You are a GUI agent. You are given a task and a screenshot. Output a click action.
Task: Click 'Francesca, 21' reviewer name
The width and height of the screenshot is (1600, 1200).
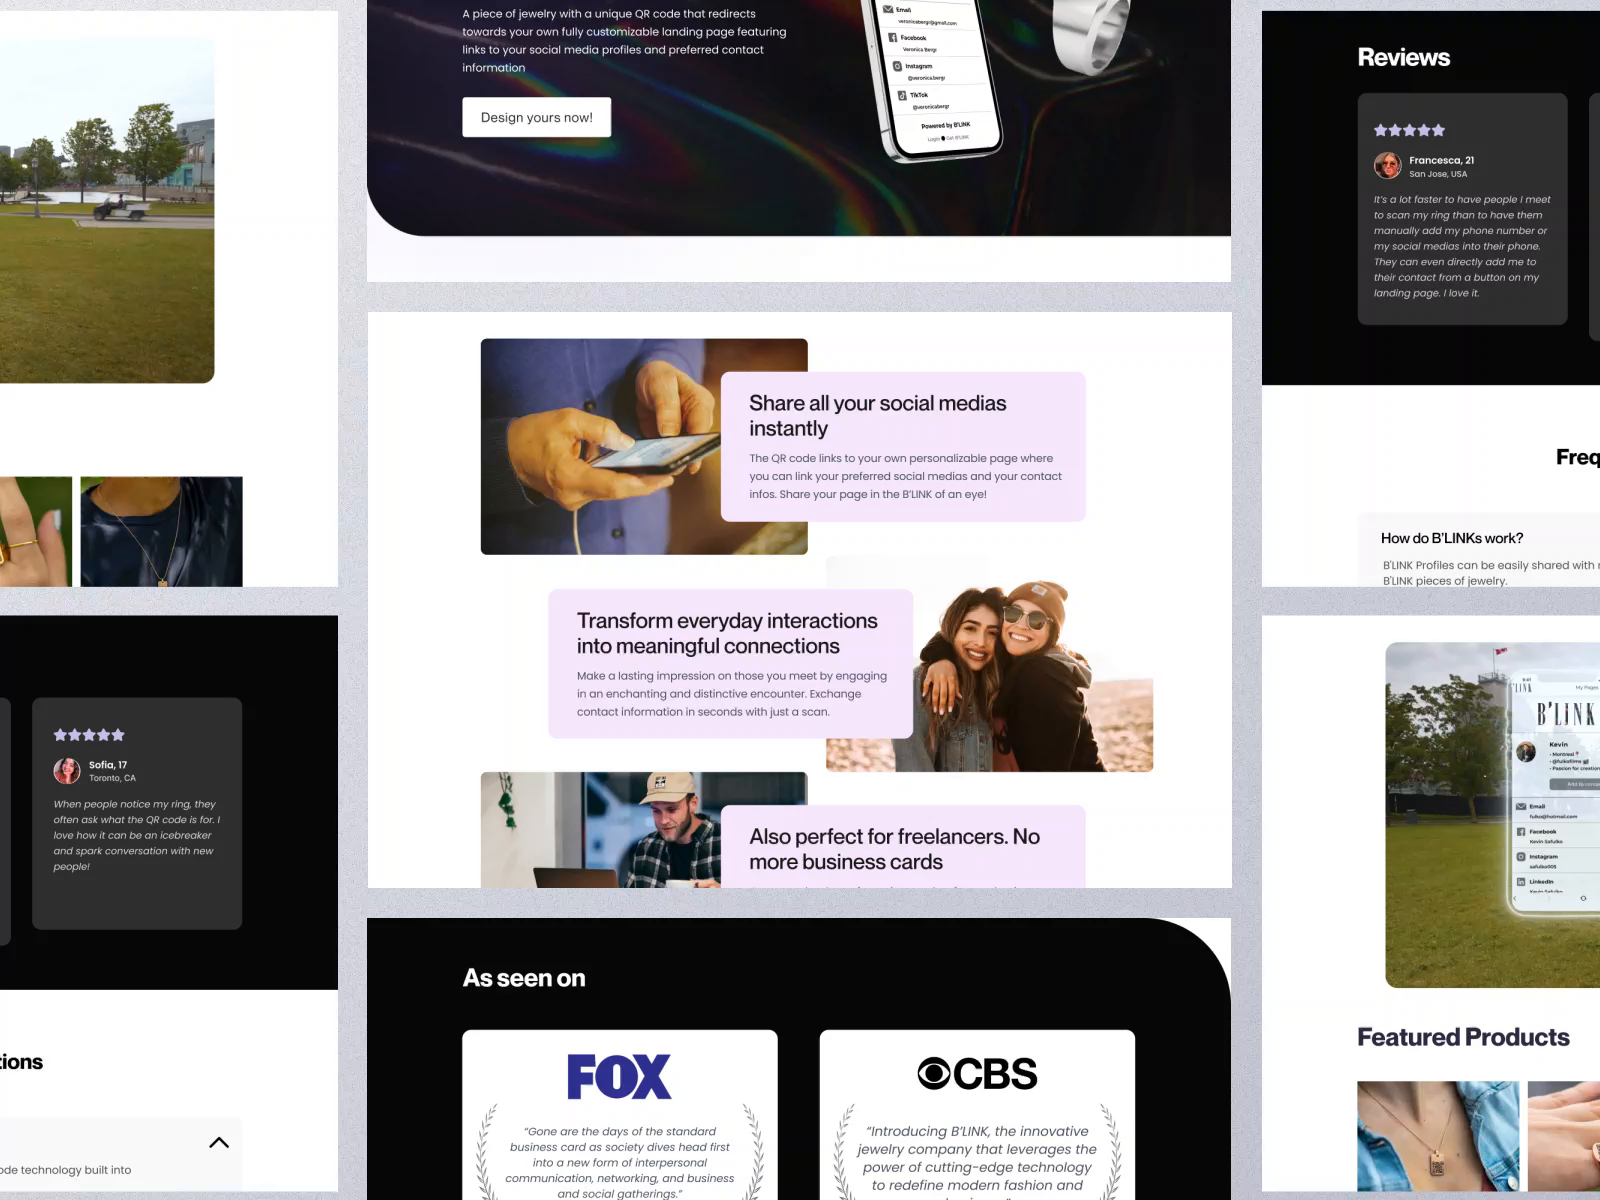(x=1441, y=160)
